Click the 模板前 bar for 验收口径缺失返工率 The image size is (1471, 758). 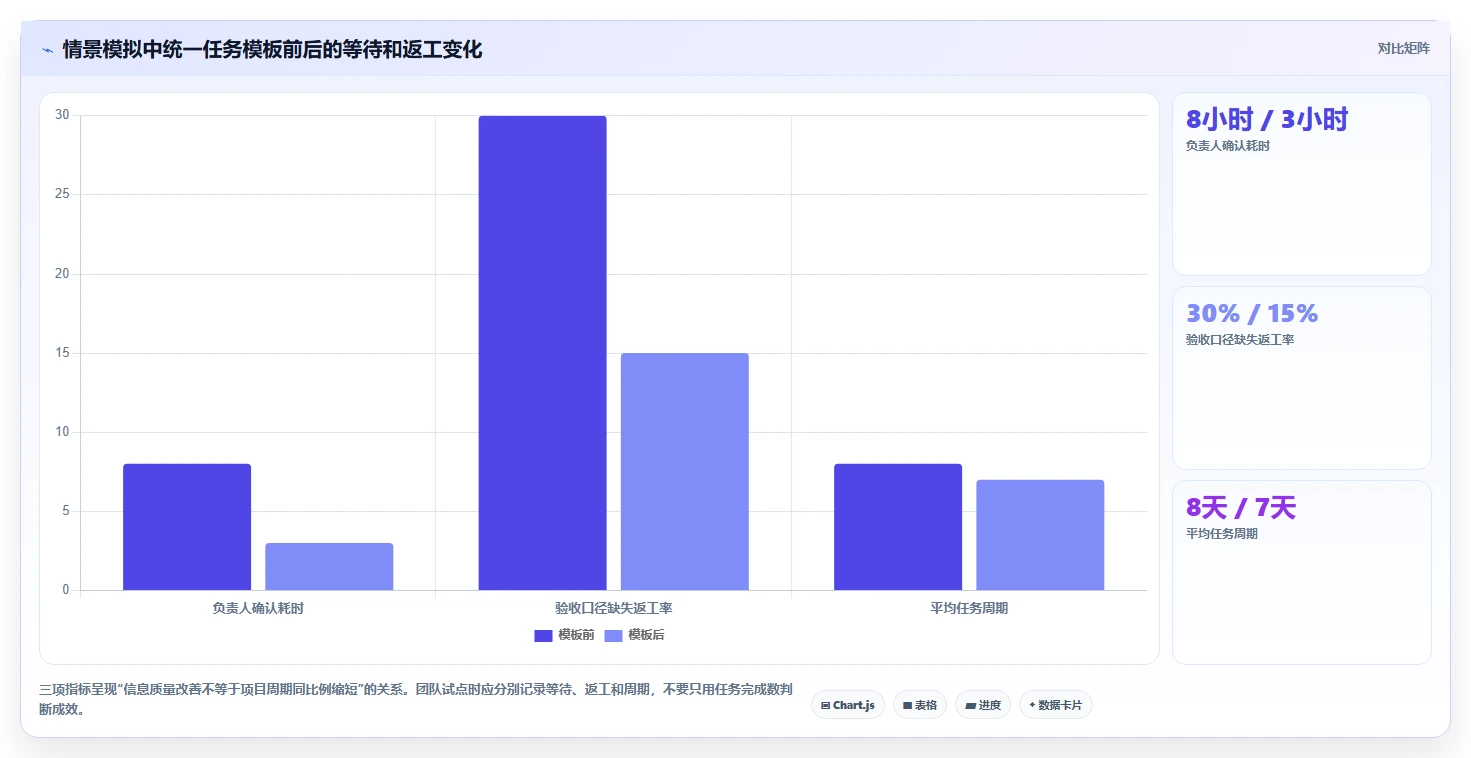542,353
